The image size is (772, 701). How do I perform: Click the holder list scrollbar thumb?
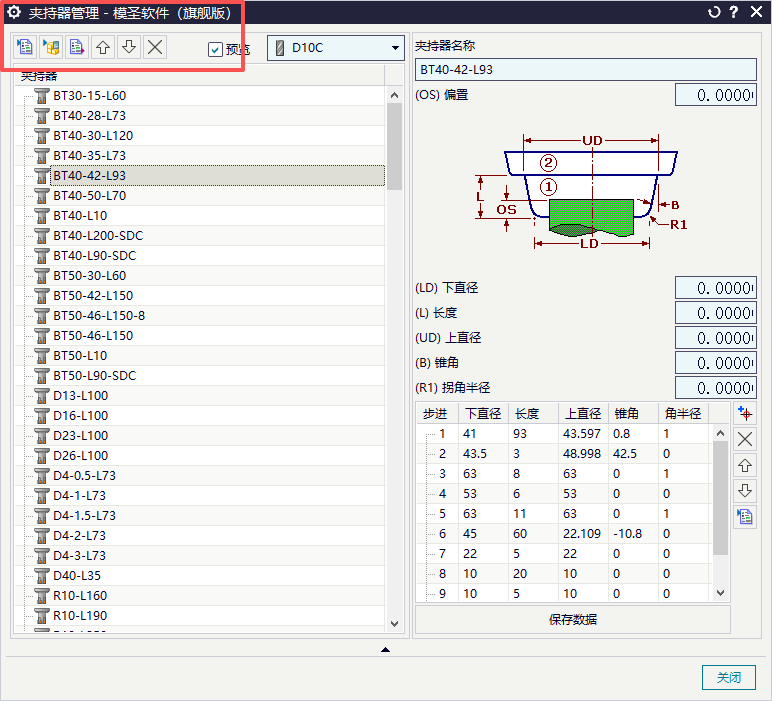394,146
